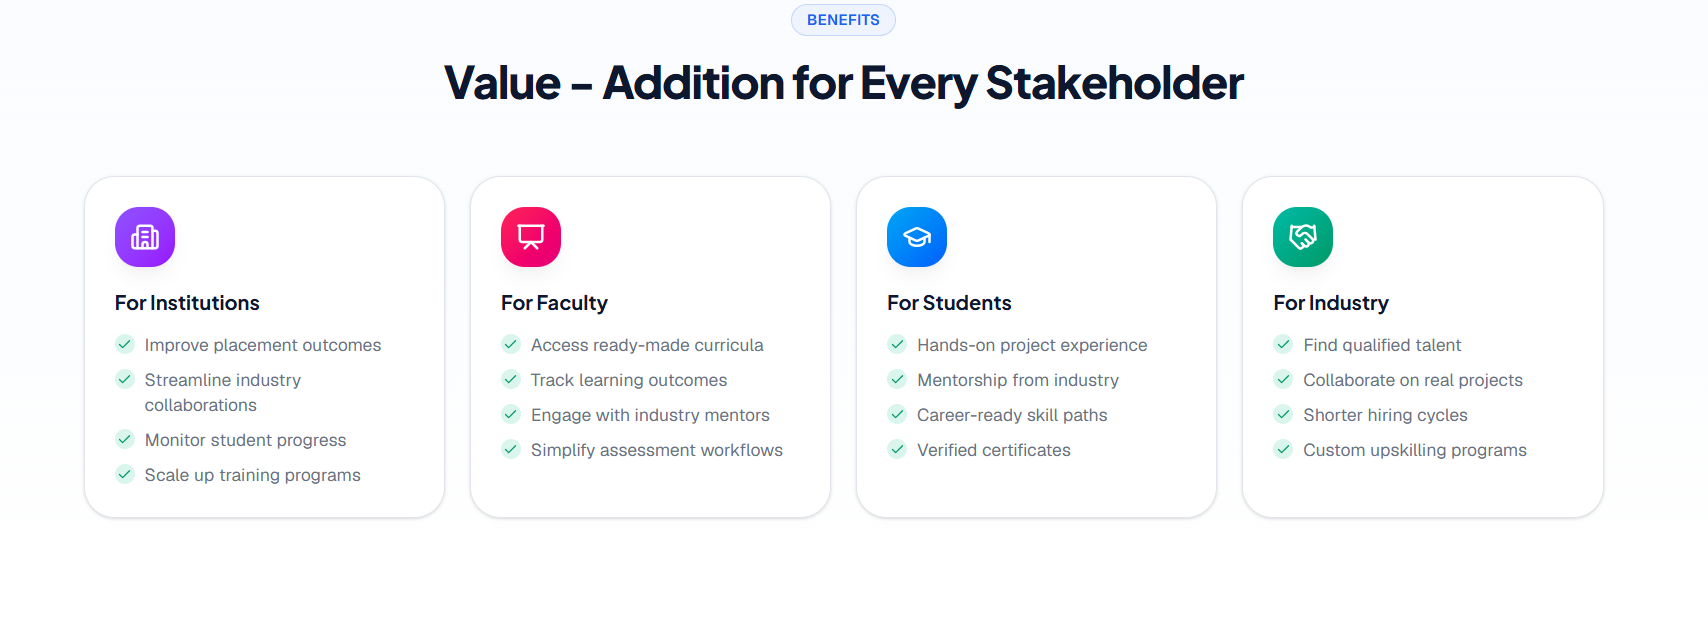Image resolution: width=1708 pixels, height=618 pixels.
Task: Click check icon beside Improve placement outcomes
Action: click(125, 344)
